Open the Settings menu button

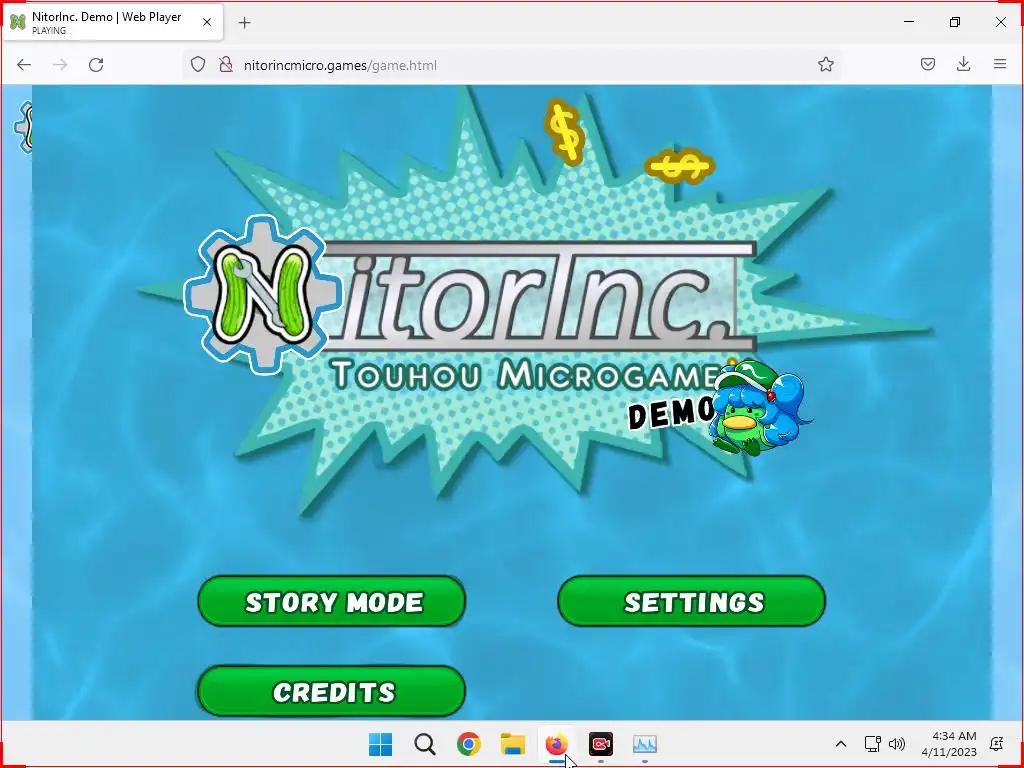click(x=692, y=601)
